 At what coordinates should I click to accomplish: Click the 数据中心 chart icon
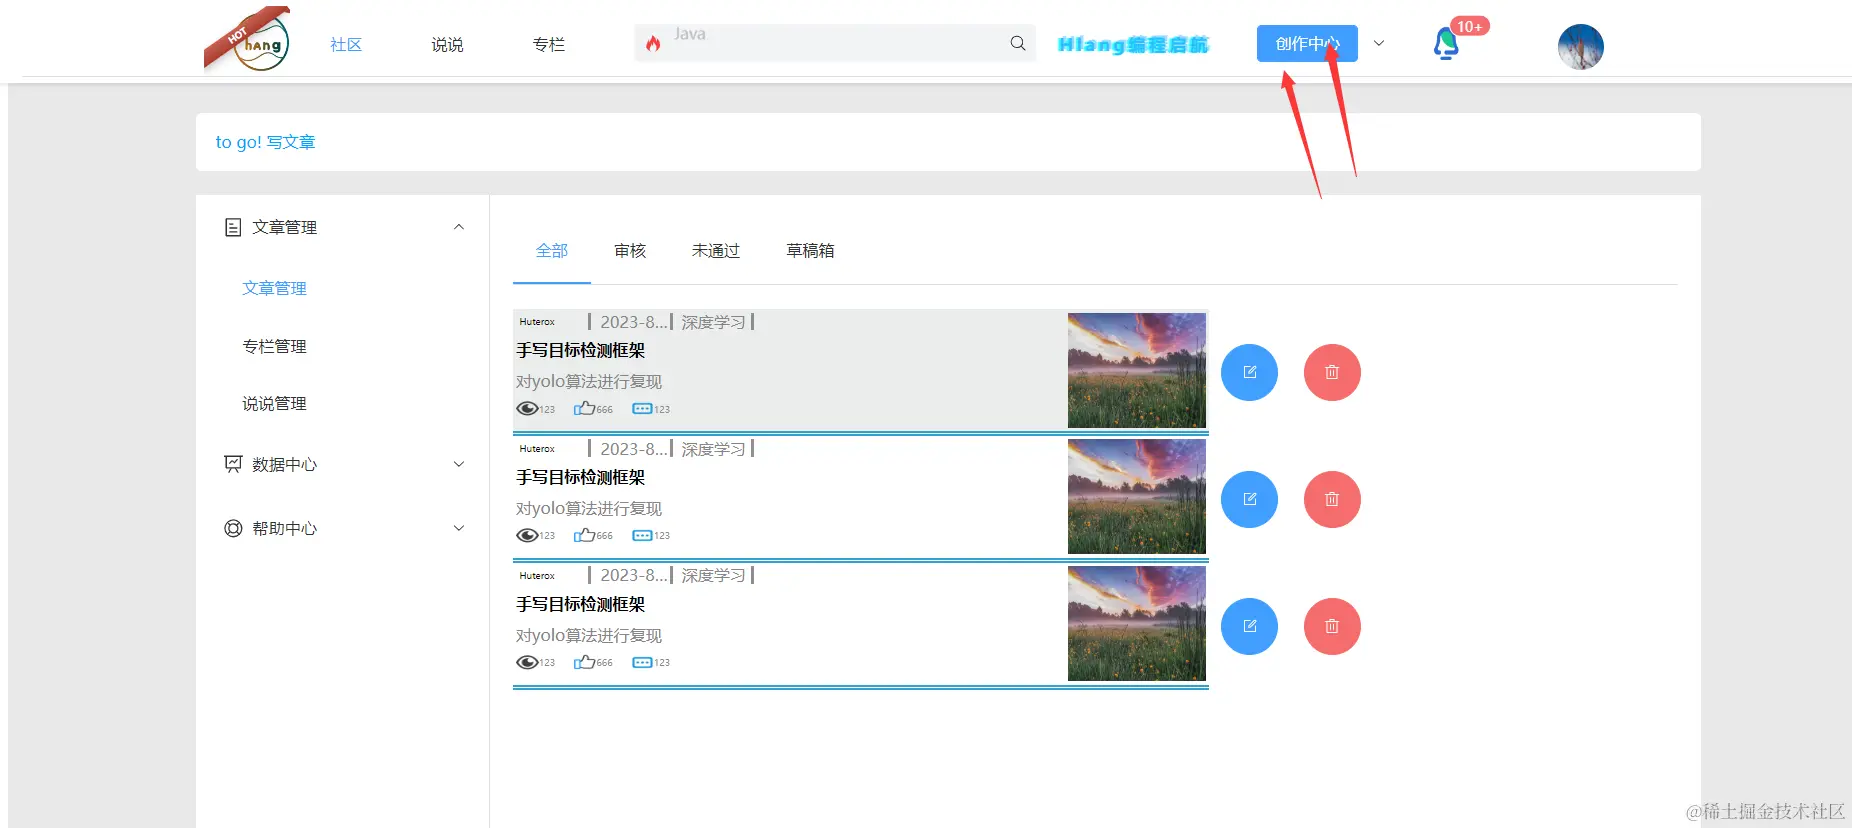tap(233, 464)
